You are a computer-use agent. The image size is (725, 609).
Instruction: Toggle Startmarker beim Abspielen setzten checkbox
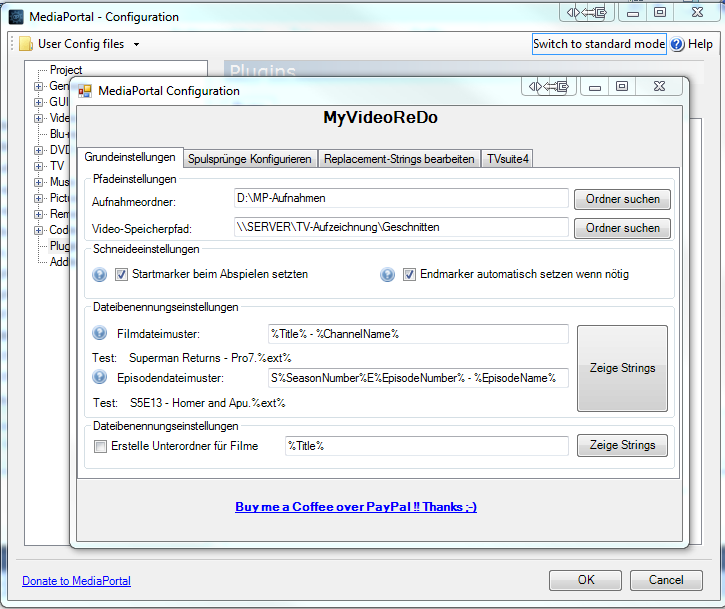tap(121, 275)
